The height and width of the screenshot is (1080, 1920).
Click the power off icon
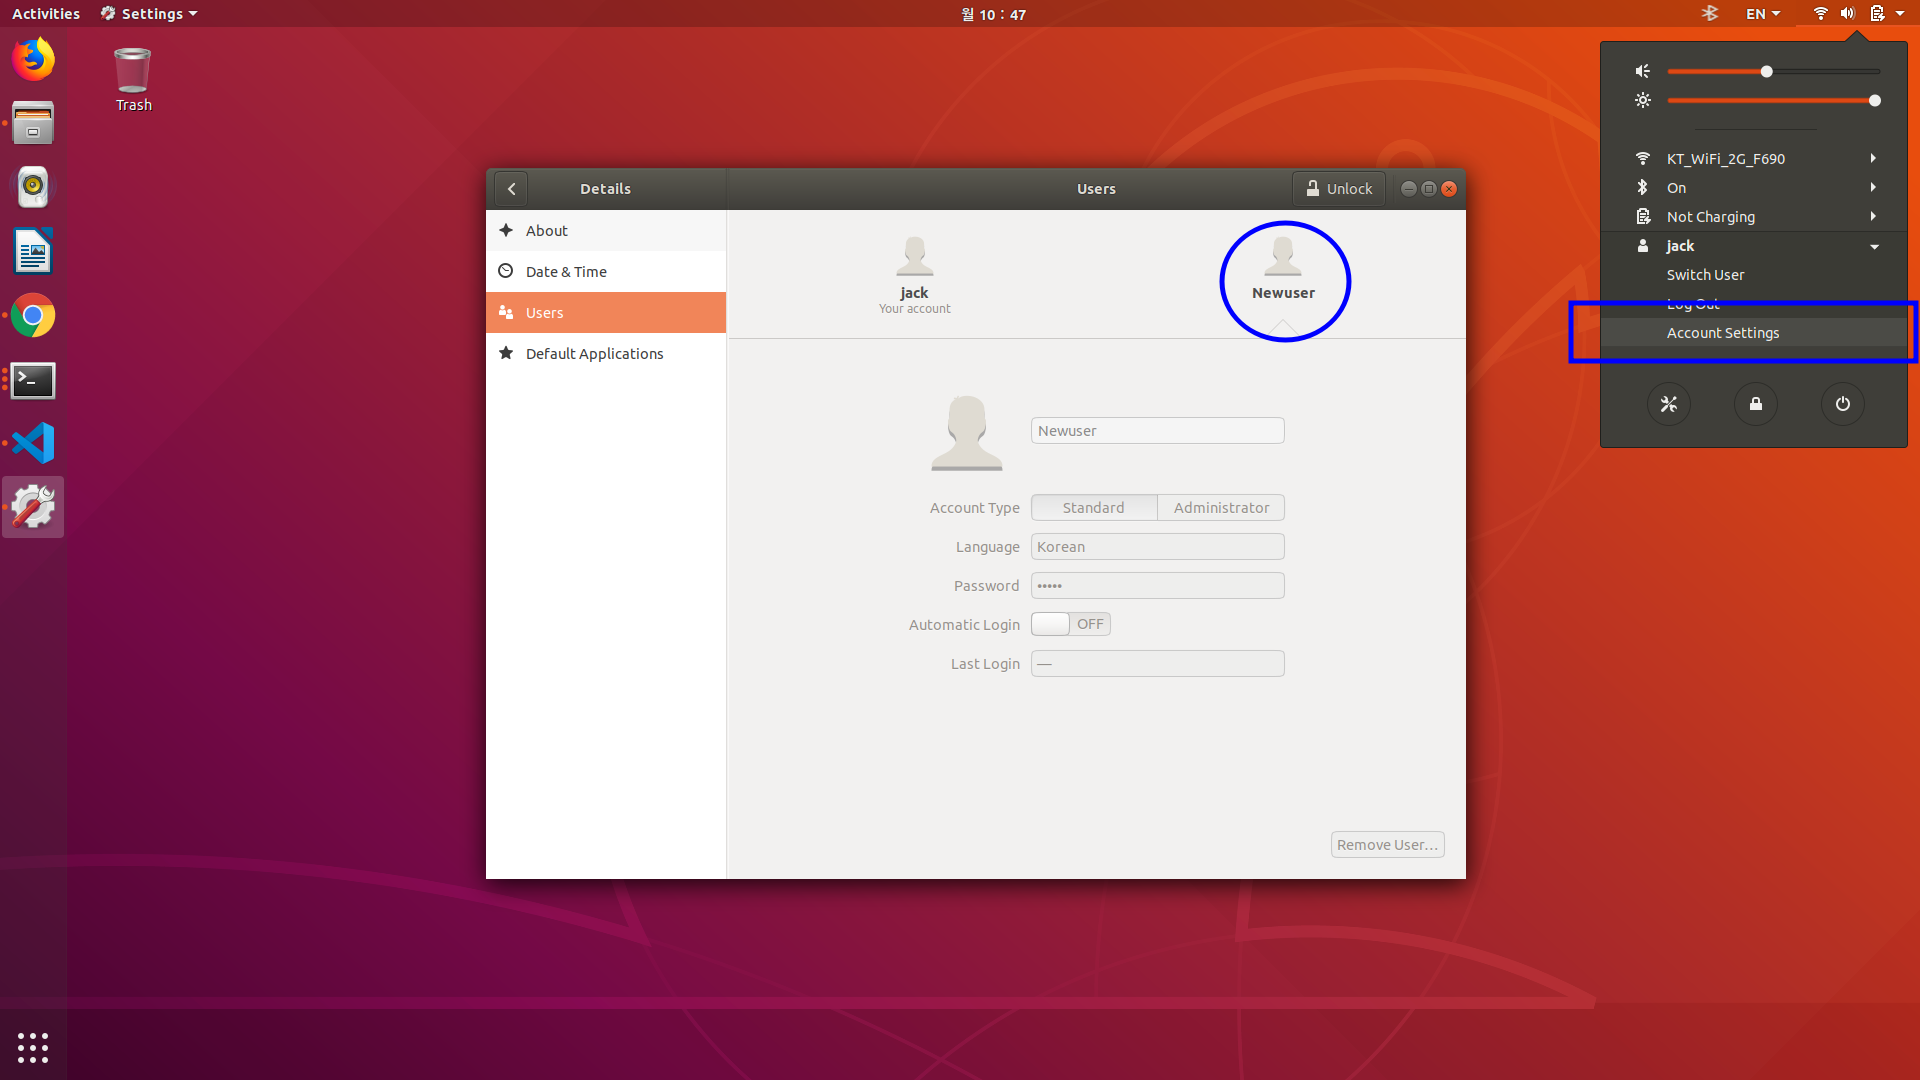(1842, 404)
